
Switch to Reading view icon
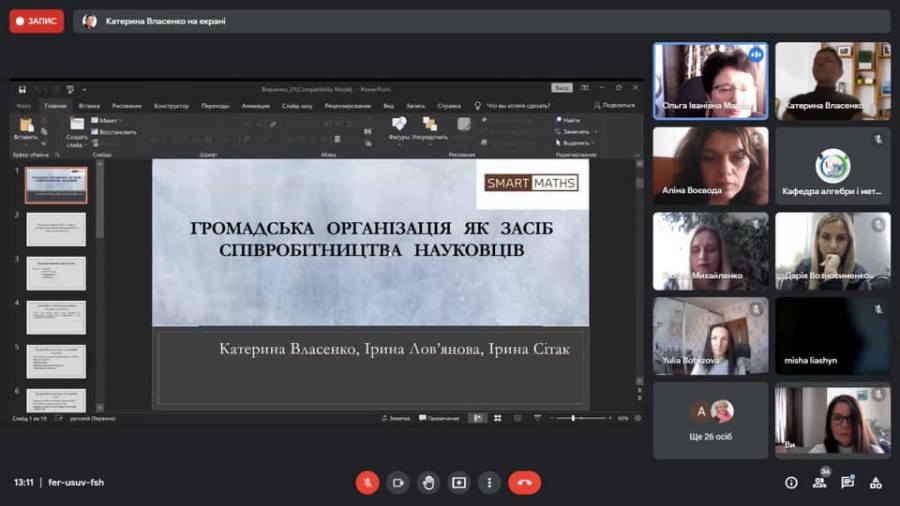[518, 418]
